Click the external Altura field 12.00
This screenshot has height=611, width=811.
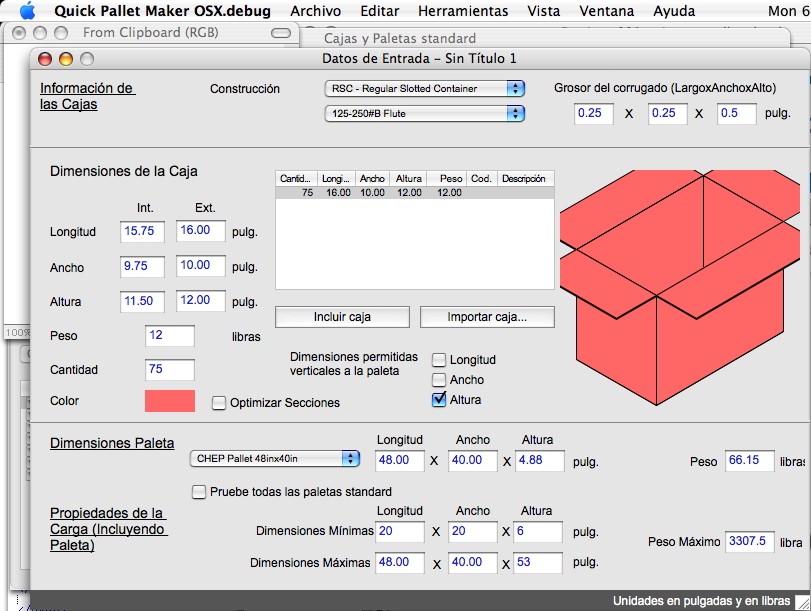pos(201,301)
